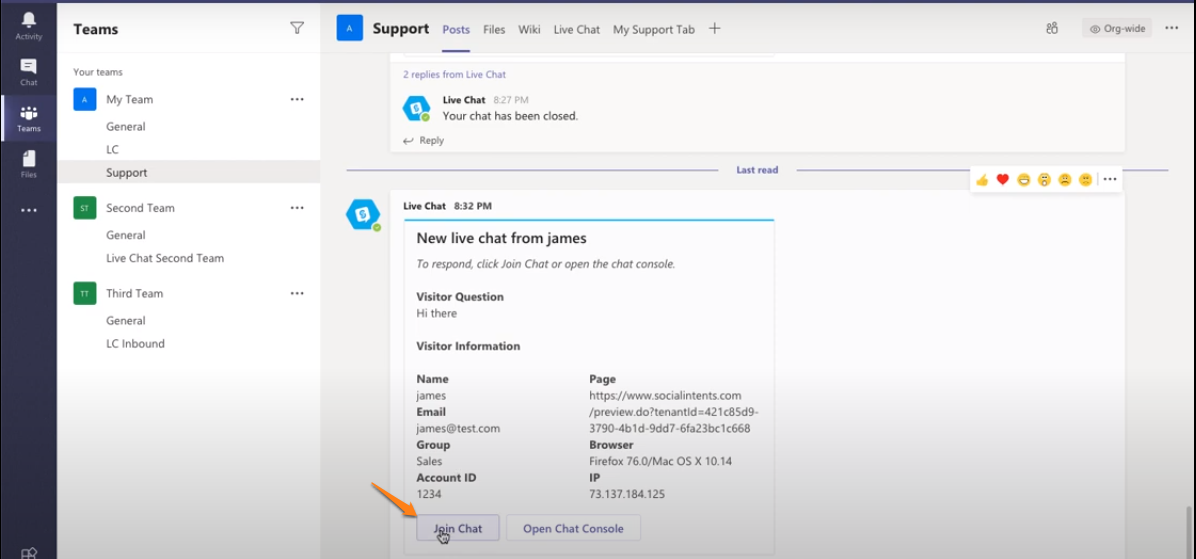React with red heart emoji
Image resolution: width=1196 pixels, height=559 pixels.
(x=1002, y=179)
